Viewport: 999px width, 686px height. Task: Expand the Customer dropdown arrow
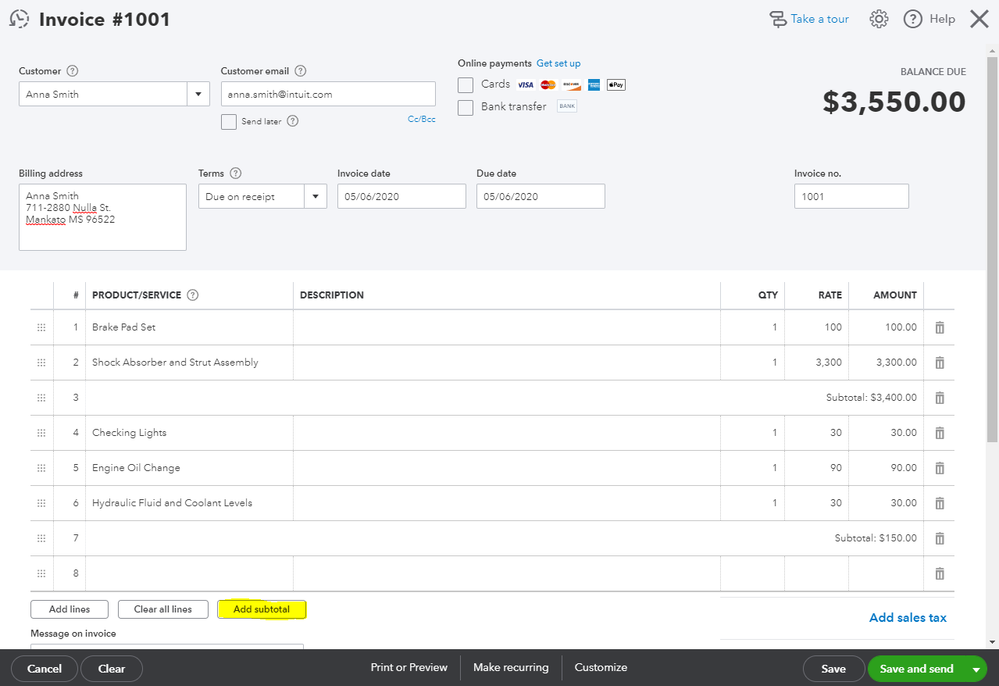tap(198, 94)
